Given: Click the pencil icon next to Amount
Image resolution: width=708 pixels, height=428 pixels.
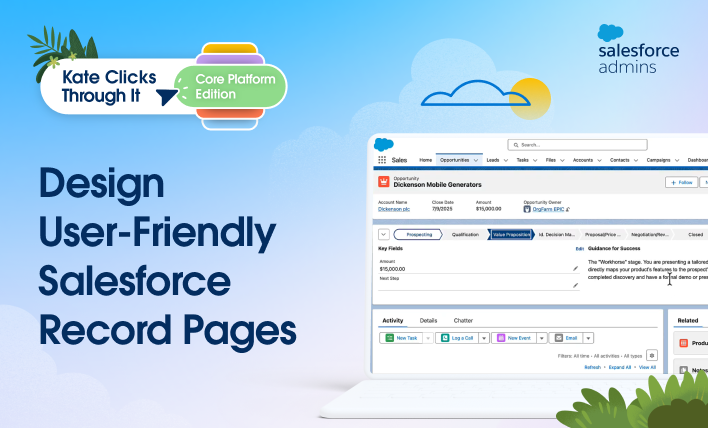Looking at the screenshot, I should pos(575,268).
